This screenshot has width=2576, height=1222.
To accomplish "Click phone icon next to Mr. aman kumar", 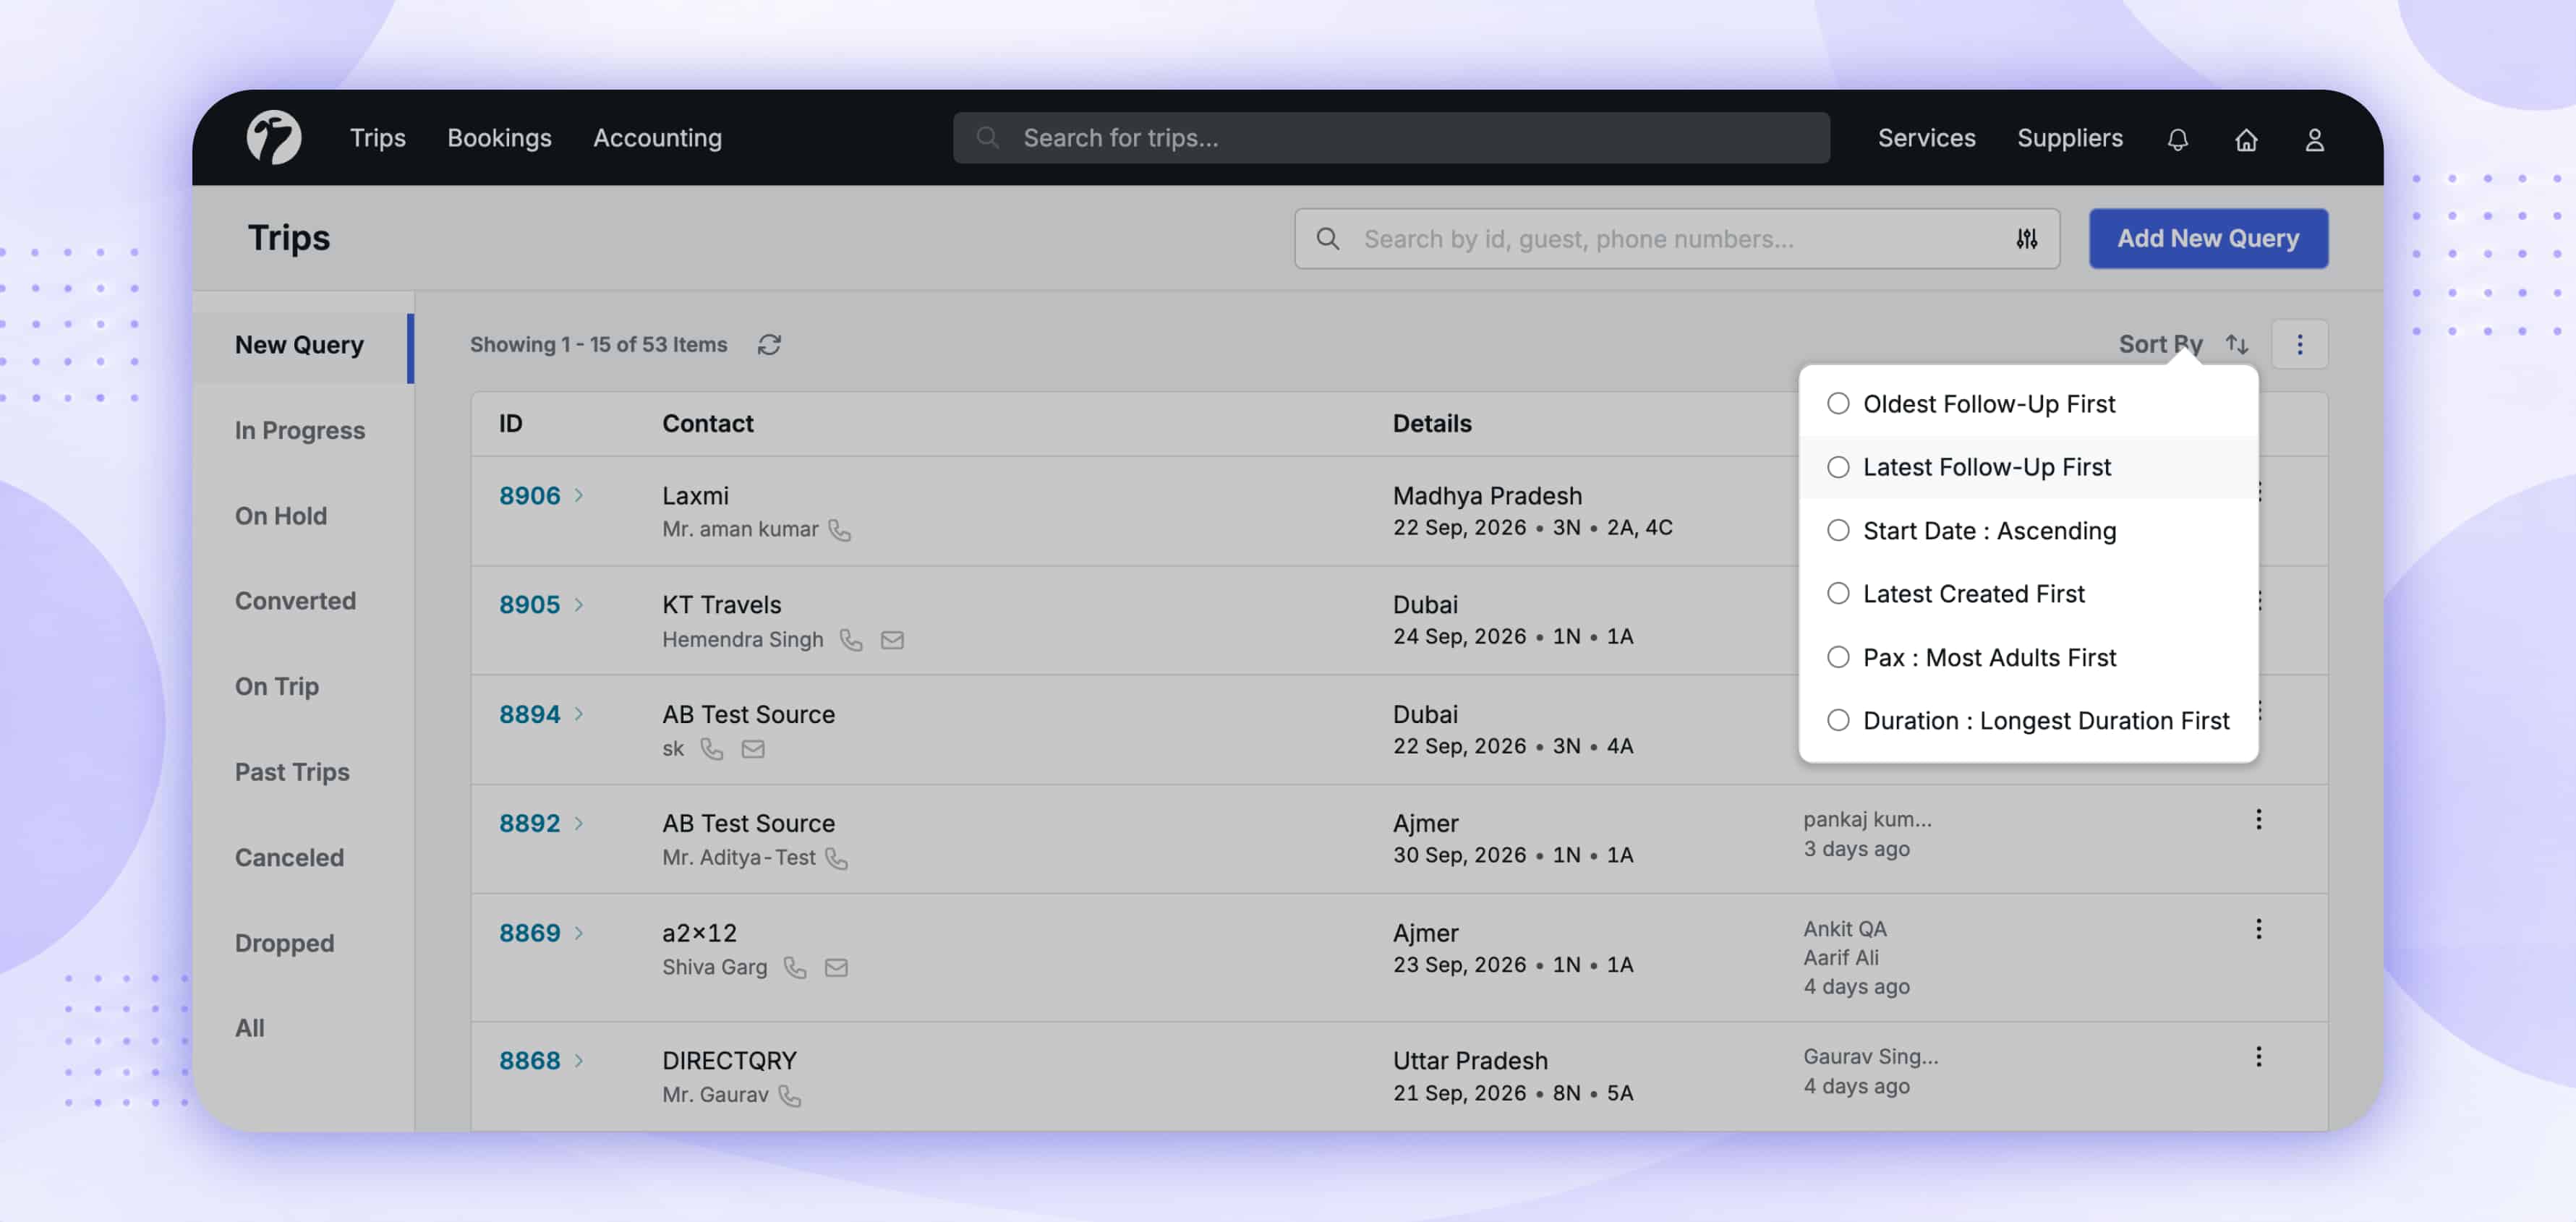I will point(840,530).
